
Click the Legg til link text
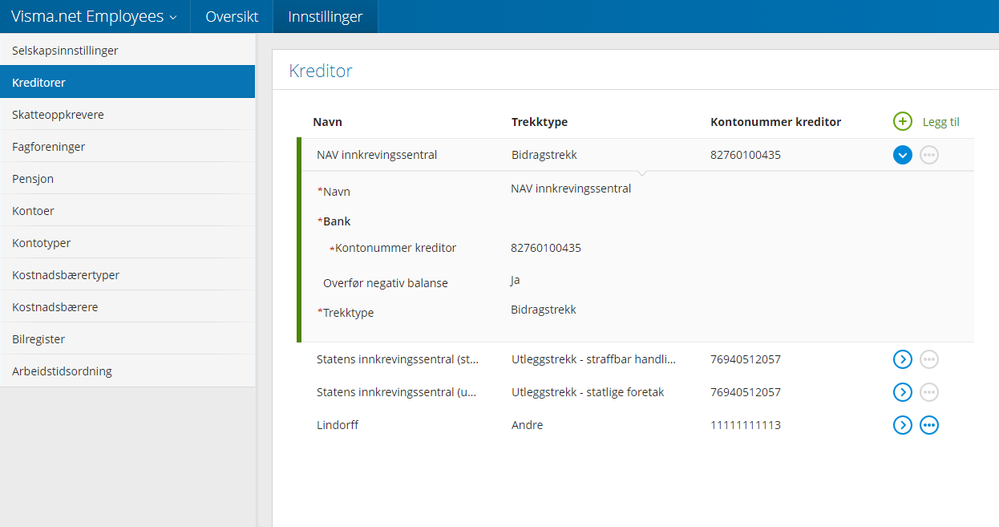pyautogui.click(x=940, y=122)
